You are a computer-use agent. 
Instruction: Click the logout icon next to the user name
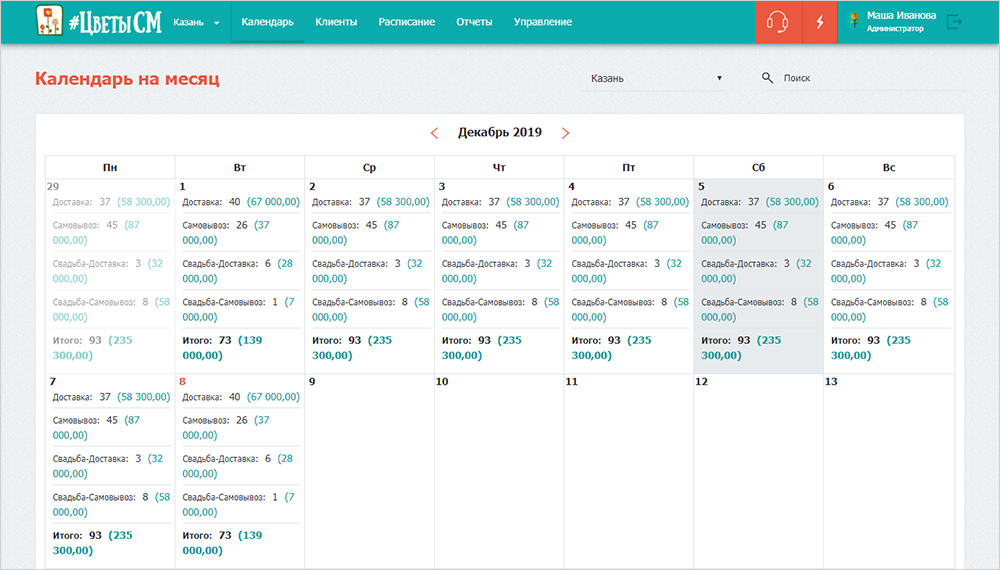[x=955, y=22]
